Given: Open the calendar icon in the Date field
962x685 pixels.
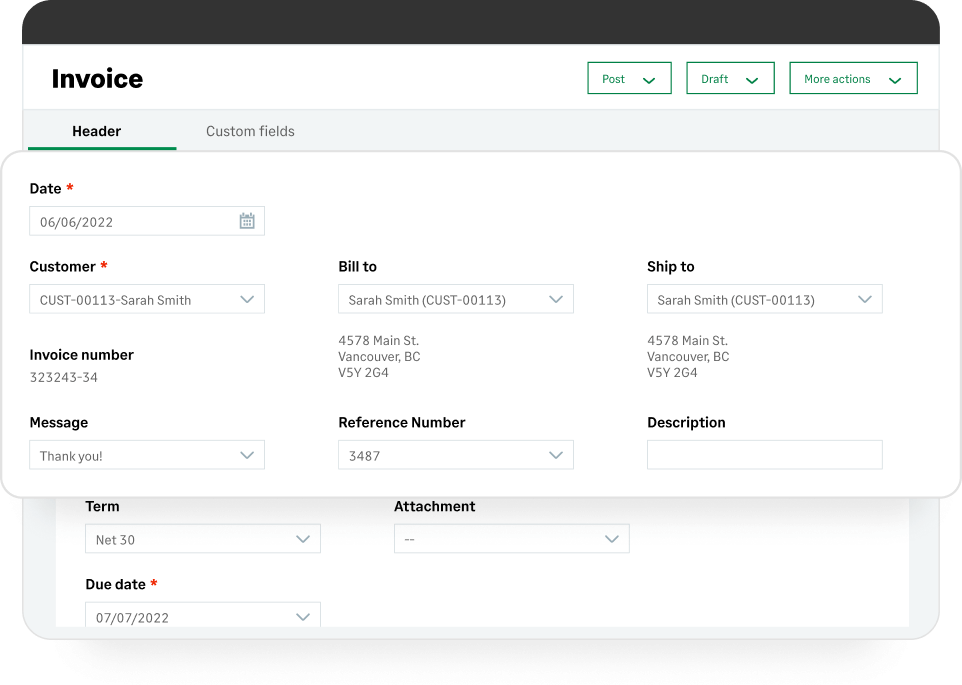Looking at the screenshot, I should point(247,220).
